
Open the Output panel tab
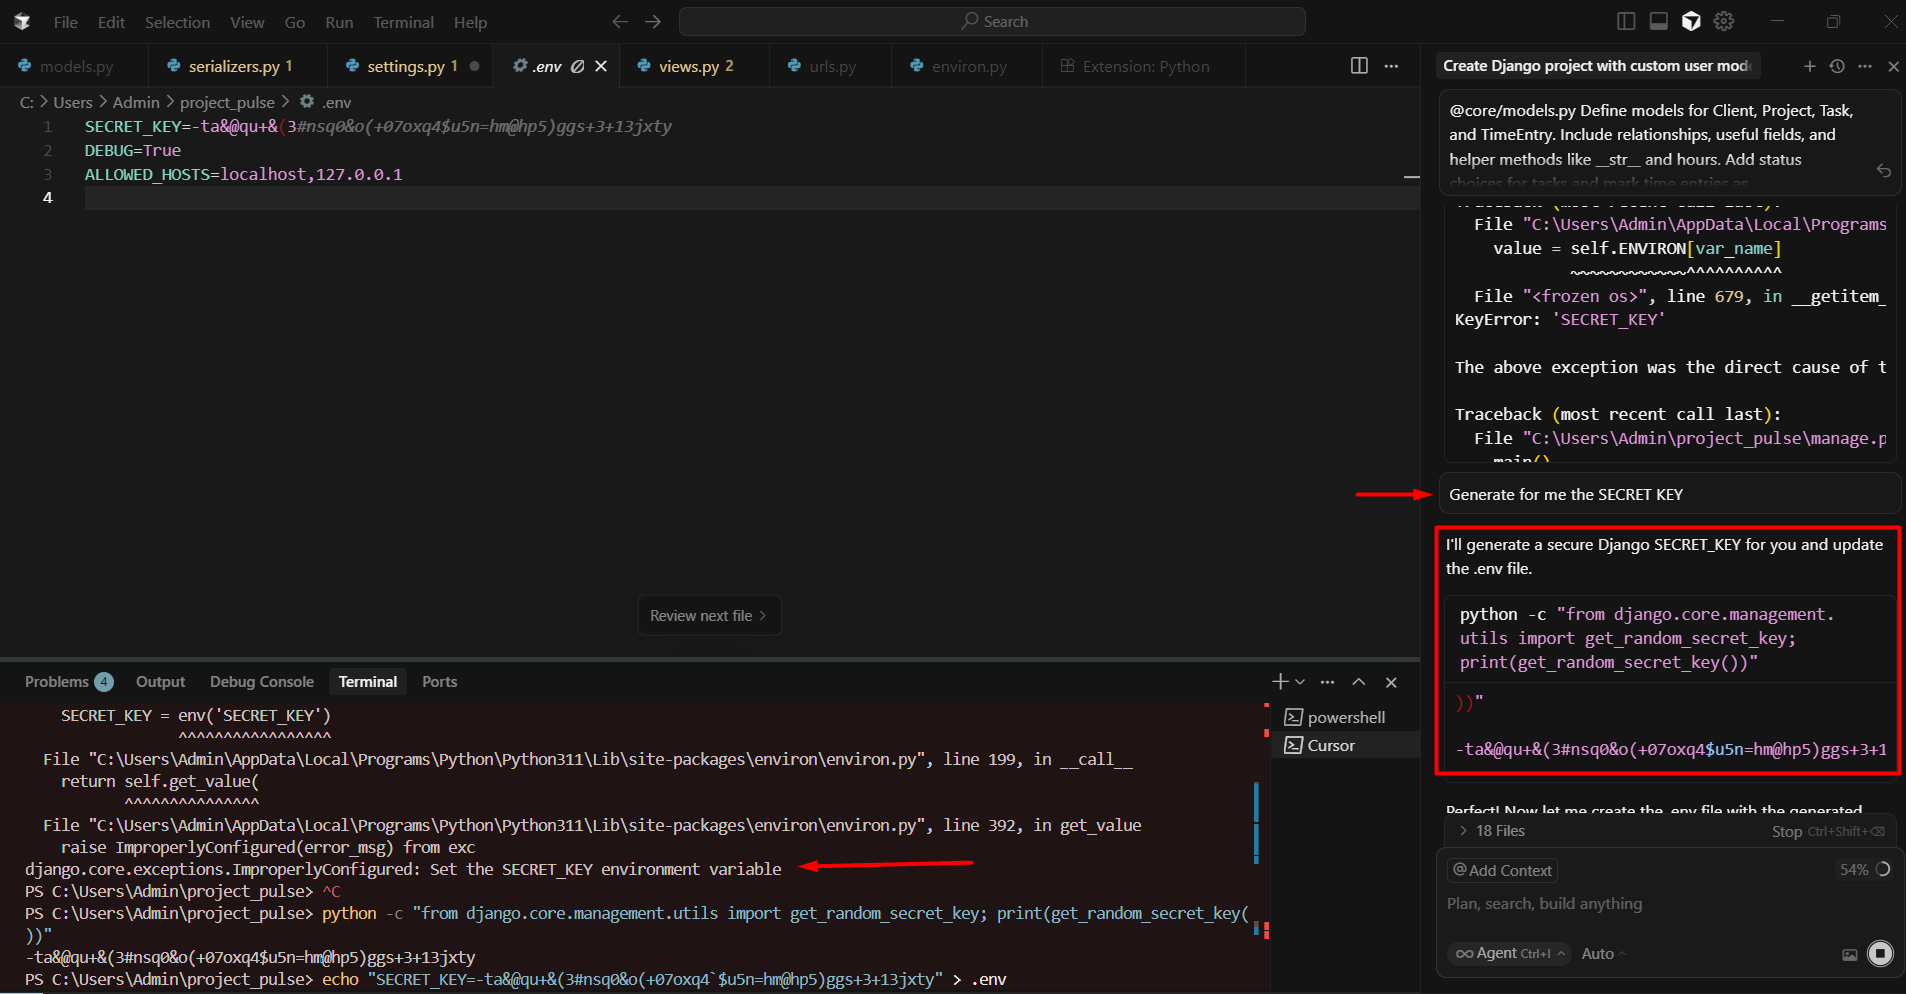click(x=161, y=682)
